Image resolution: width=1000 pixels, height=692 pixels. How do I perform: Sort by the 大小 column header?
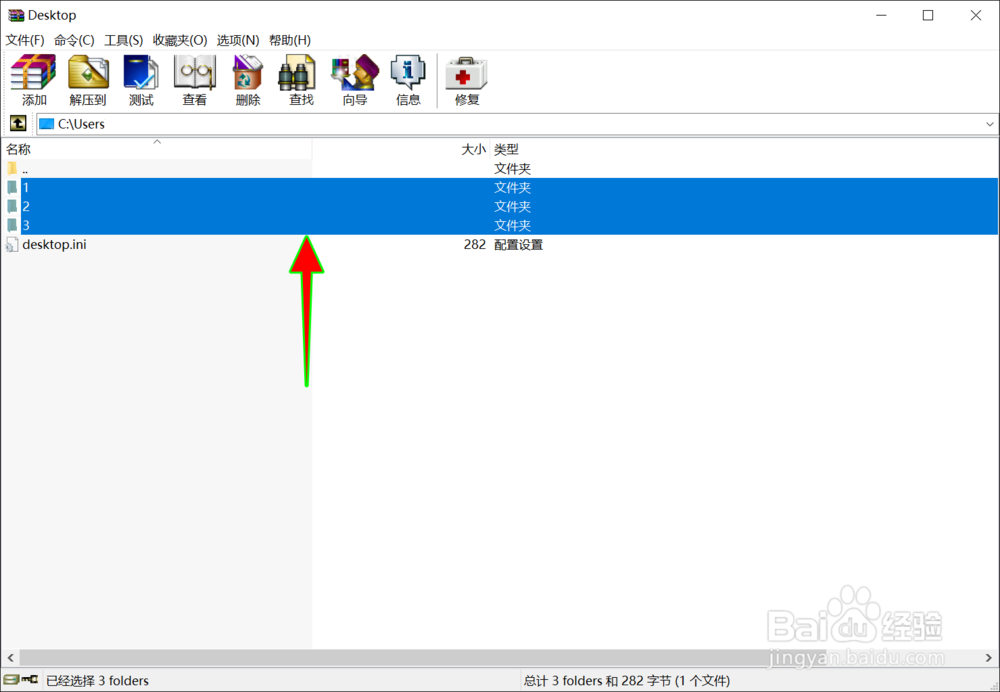click(472, 148)
